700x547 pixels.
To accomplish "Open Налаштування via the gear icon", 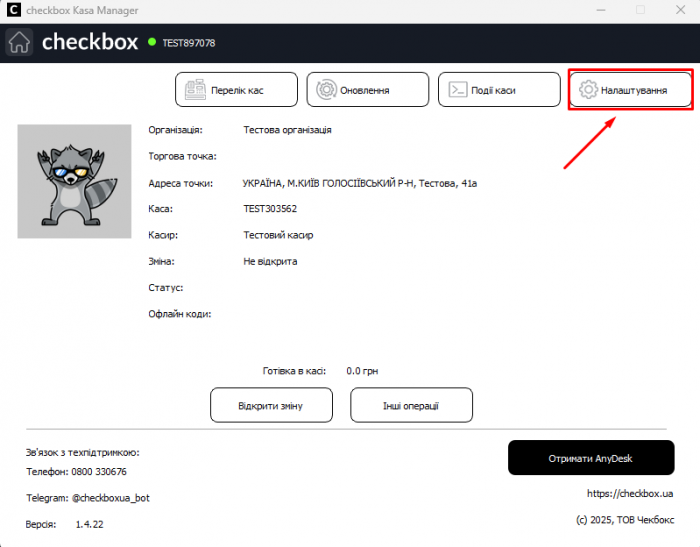I will [x=588, y=90].
